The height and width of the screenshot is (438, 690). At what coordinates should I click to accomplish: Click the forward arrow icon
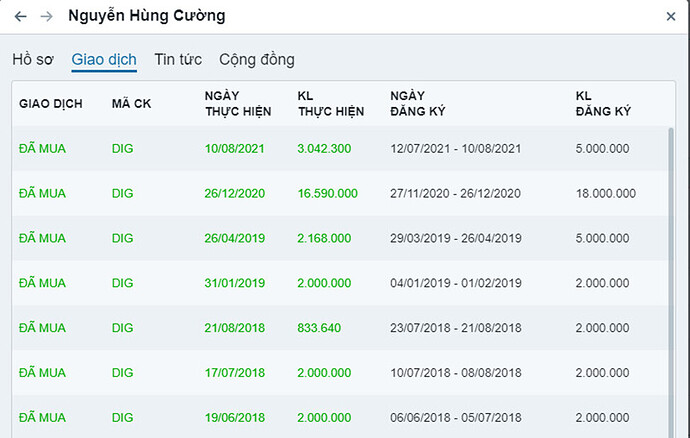(x=46, y=17)
